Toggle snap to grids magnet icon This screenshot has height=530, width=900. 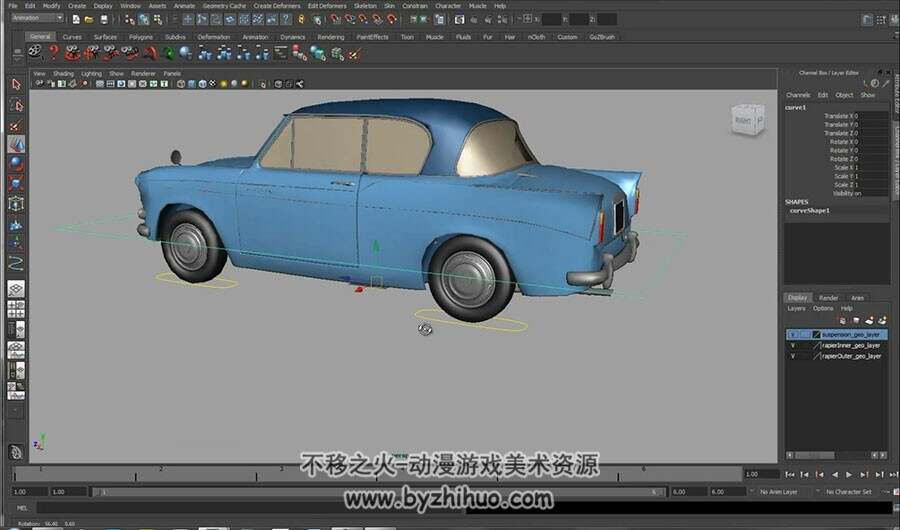(x=336, y=20)
